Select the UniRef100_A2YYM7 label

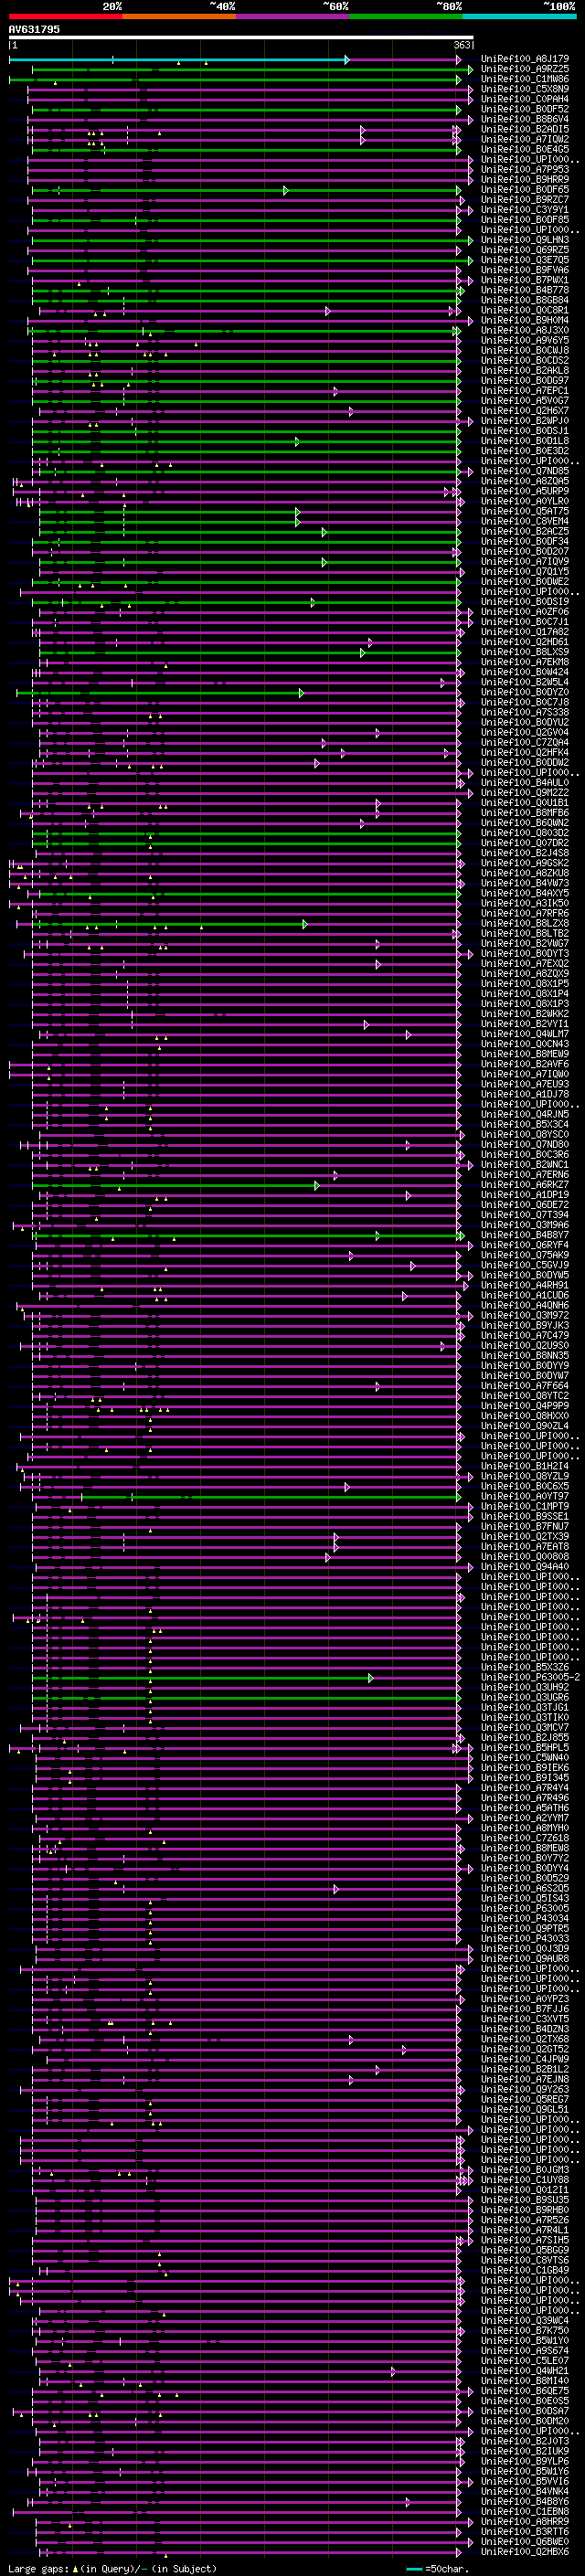pyautogui.click(x=525, y=1819)
